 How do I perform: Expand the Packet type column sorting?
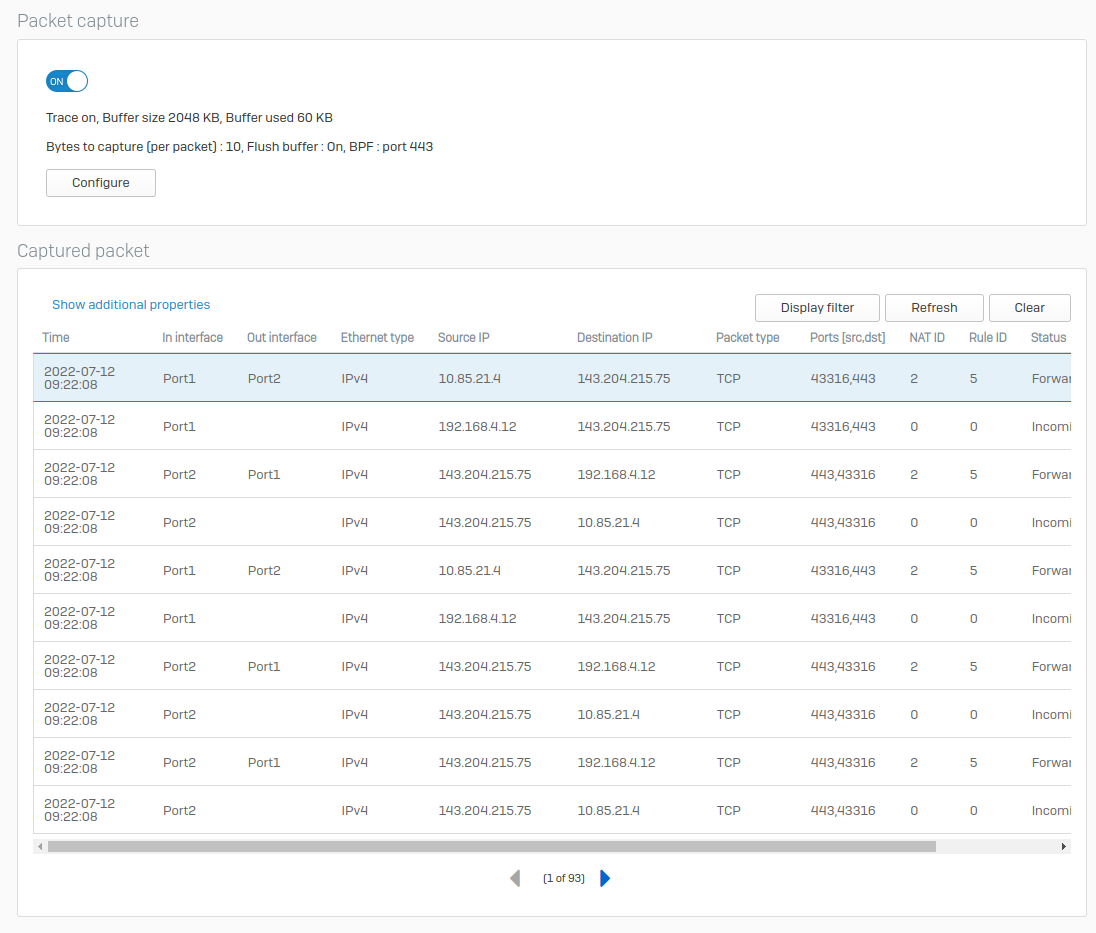point(747,337)
